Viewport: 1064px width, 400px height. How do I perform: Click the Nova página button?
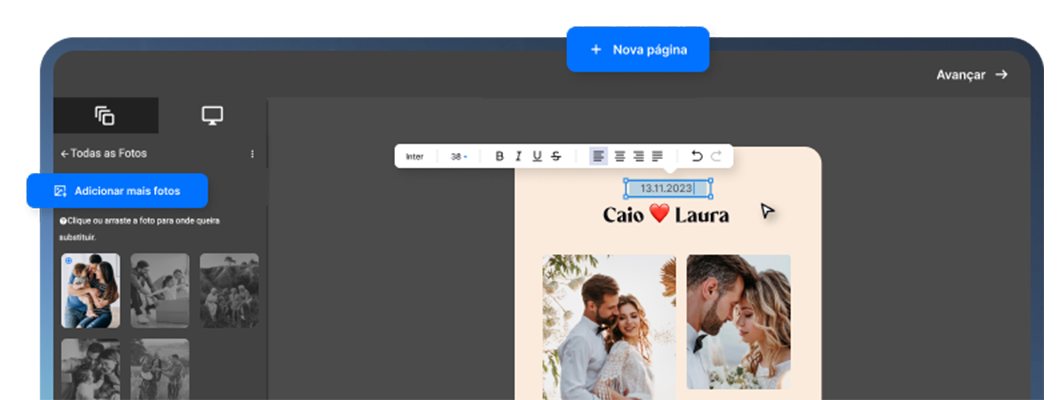pos(638,49)
